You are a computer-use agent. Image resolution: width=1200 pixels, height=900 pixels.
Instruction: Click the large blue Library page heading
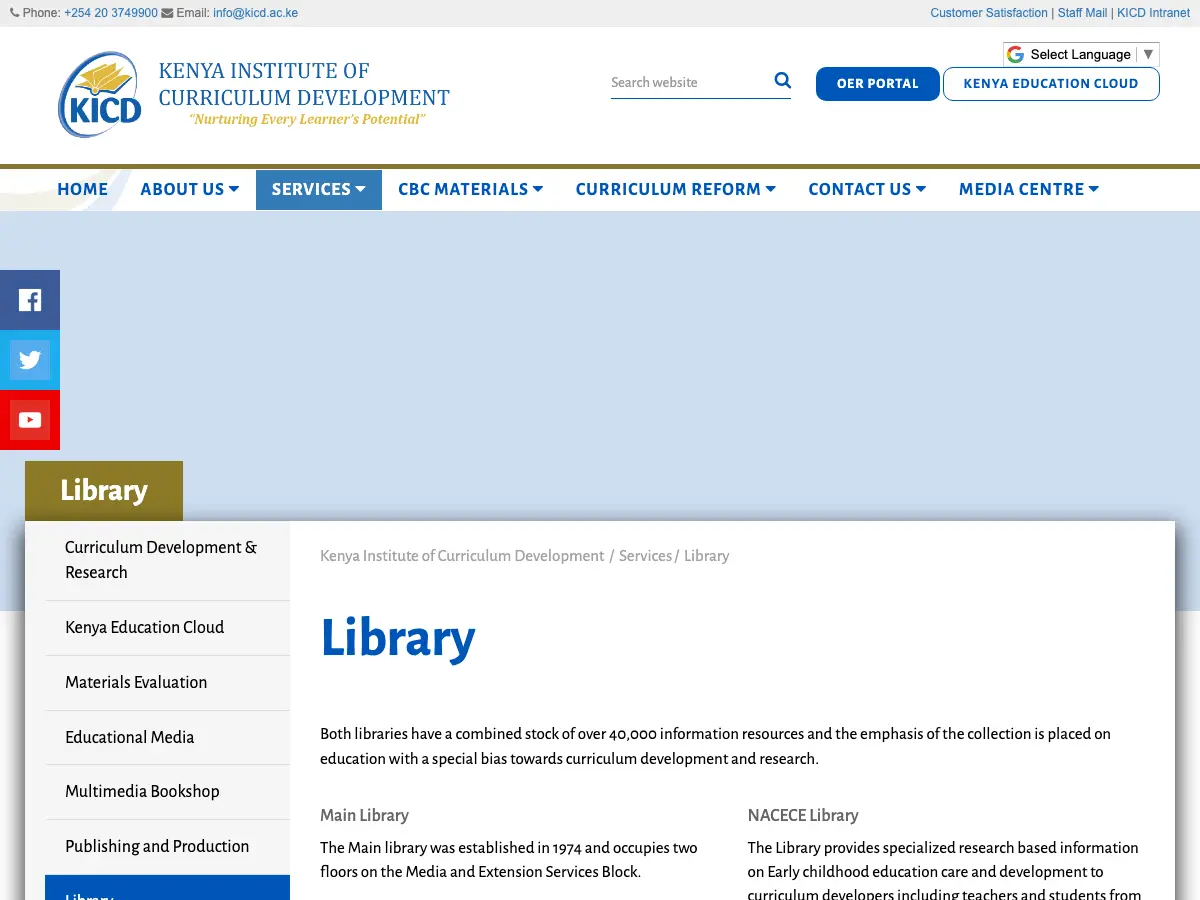point(398,639)
